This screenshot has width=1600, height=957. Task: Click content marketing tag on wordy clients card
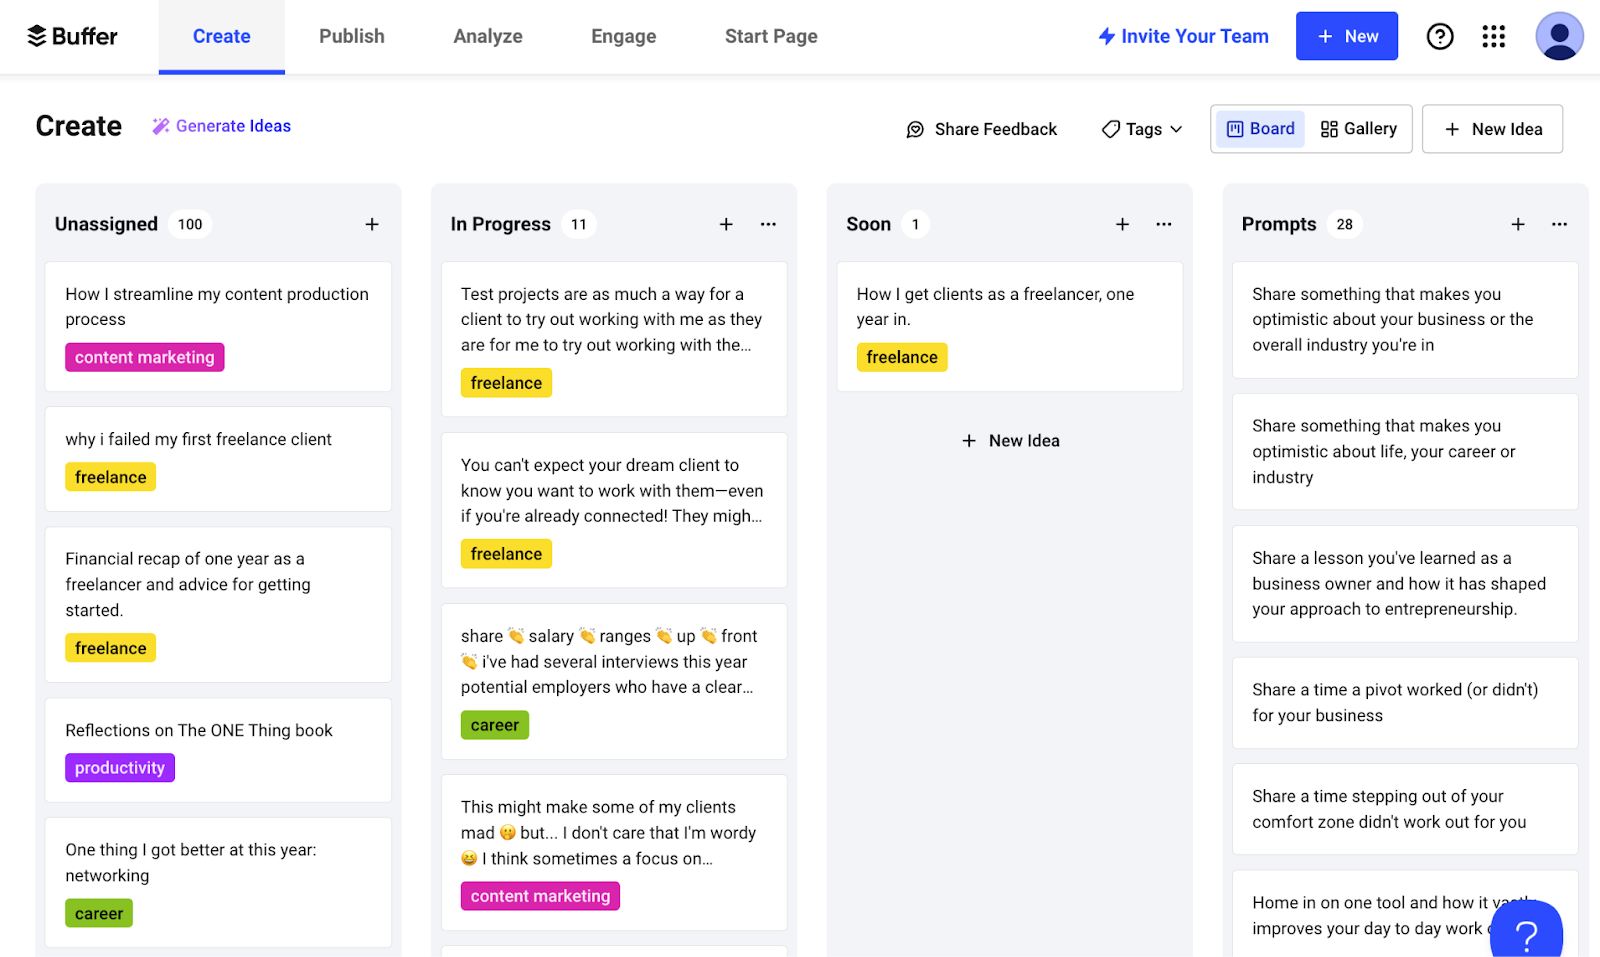(x=540, y=896)
